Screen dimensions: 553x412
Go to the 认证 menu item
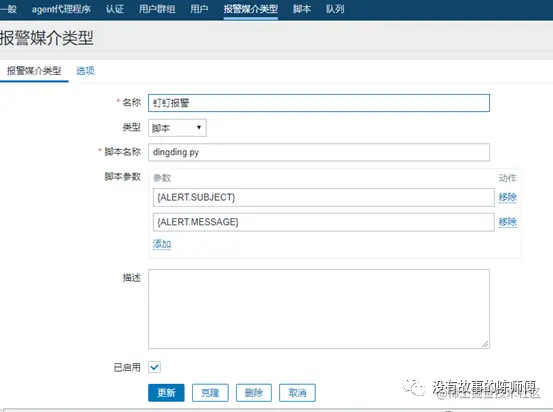115,9
